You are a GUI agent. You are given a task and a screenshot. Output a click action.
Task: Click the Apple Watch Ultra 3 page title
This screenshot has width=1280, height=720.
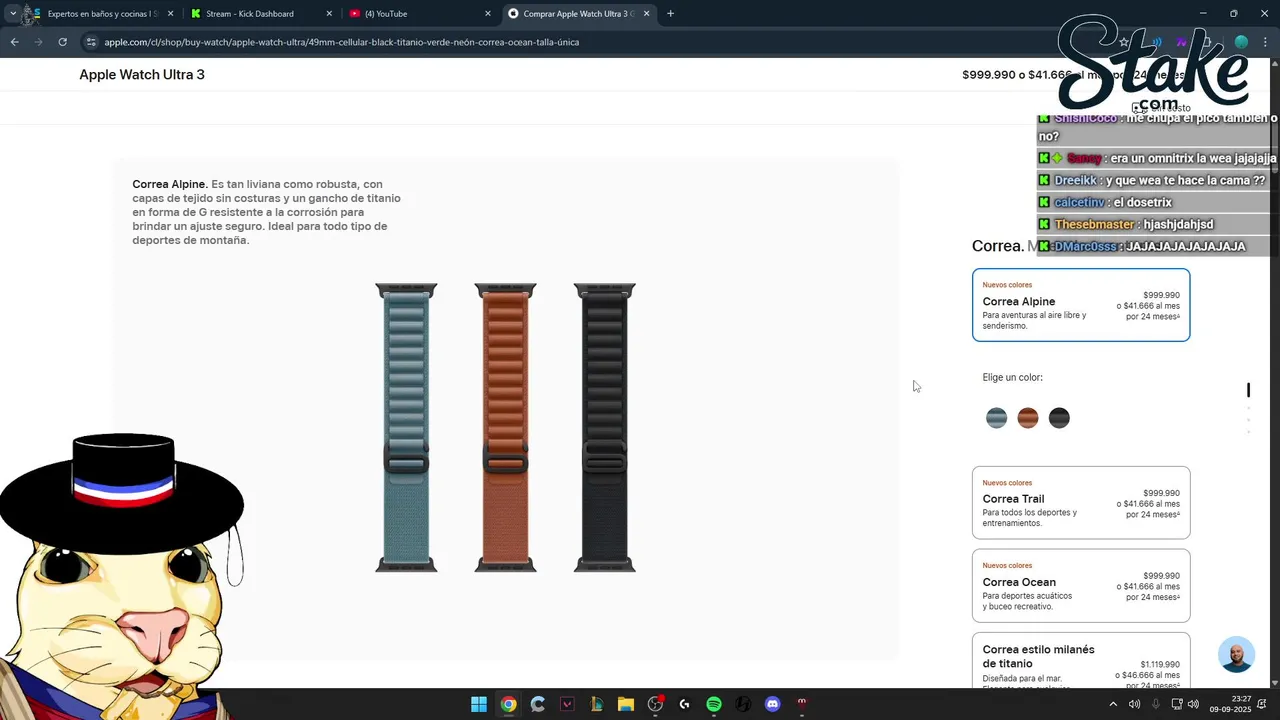[142, 75]
